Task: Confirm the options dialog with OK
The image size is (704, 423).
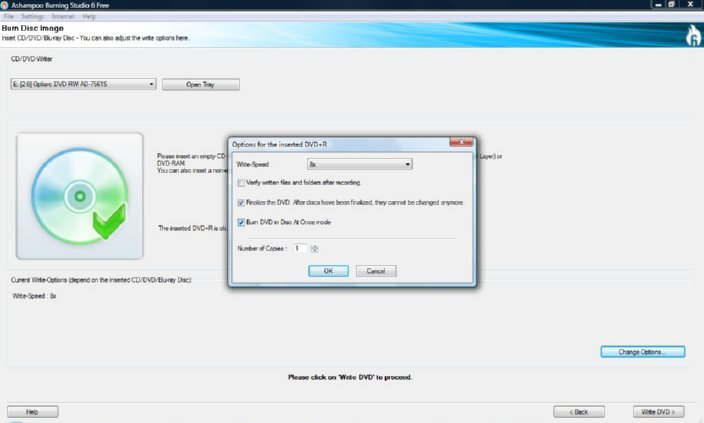Action: tap(328, 271)
